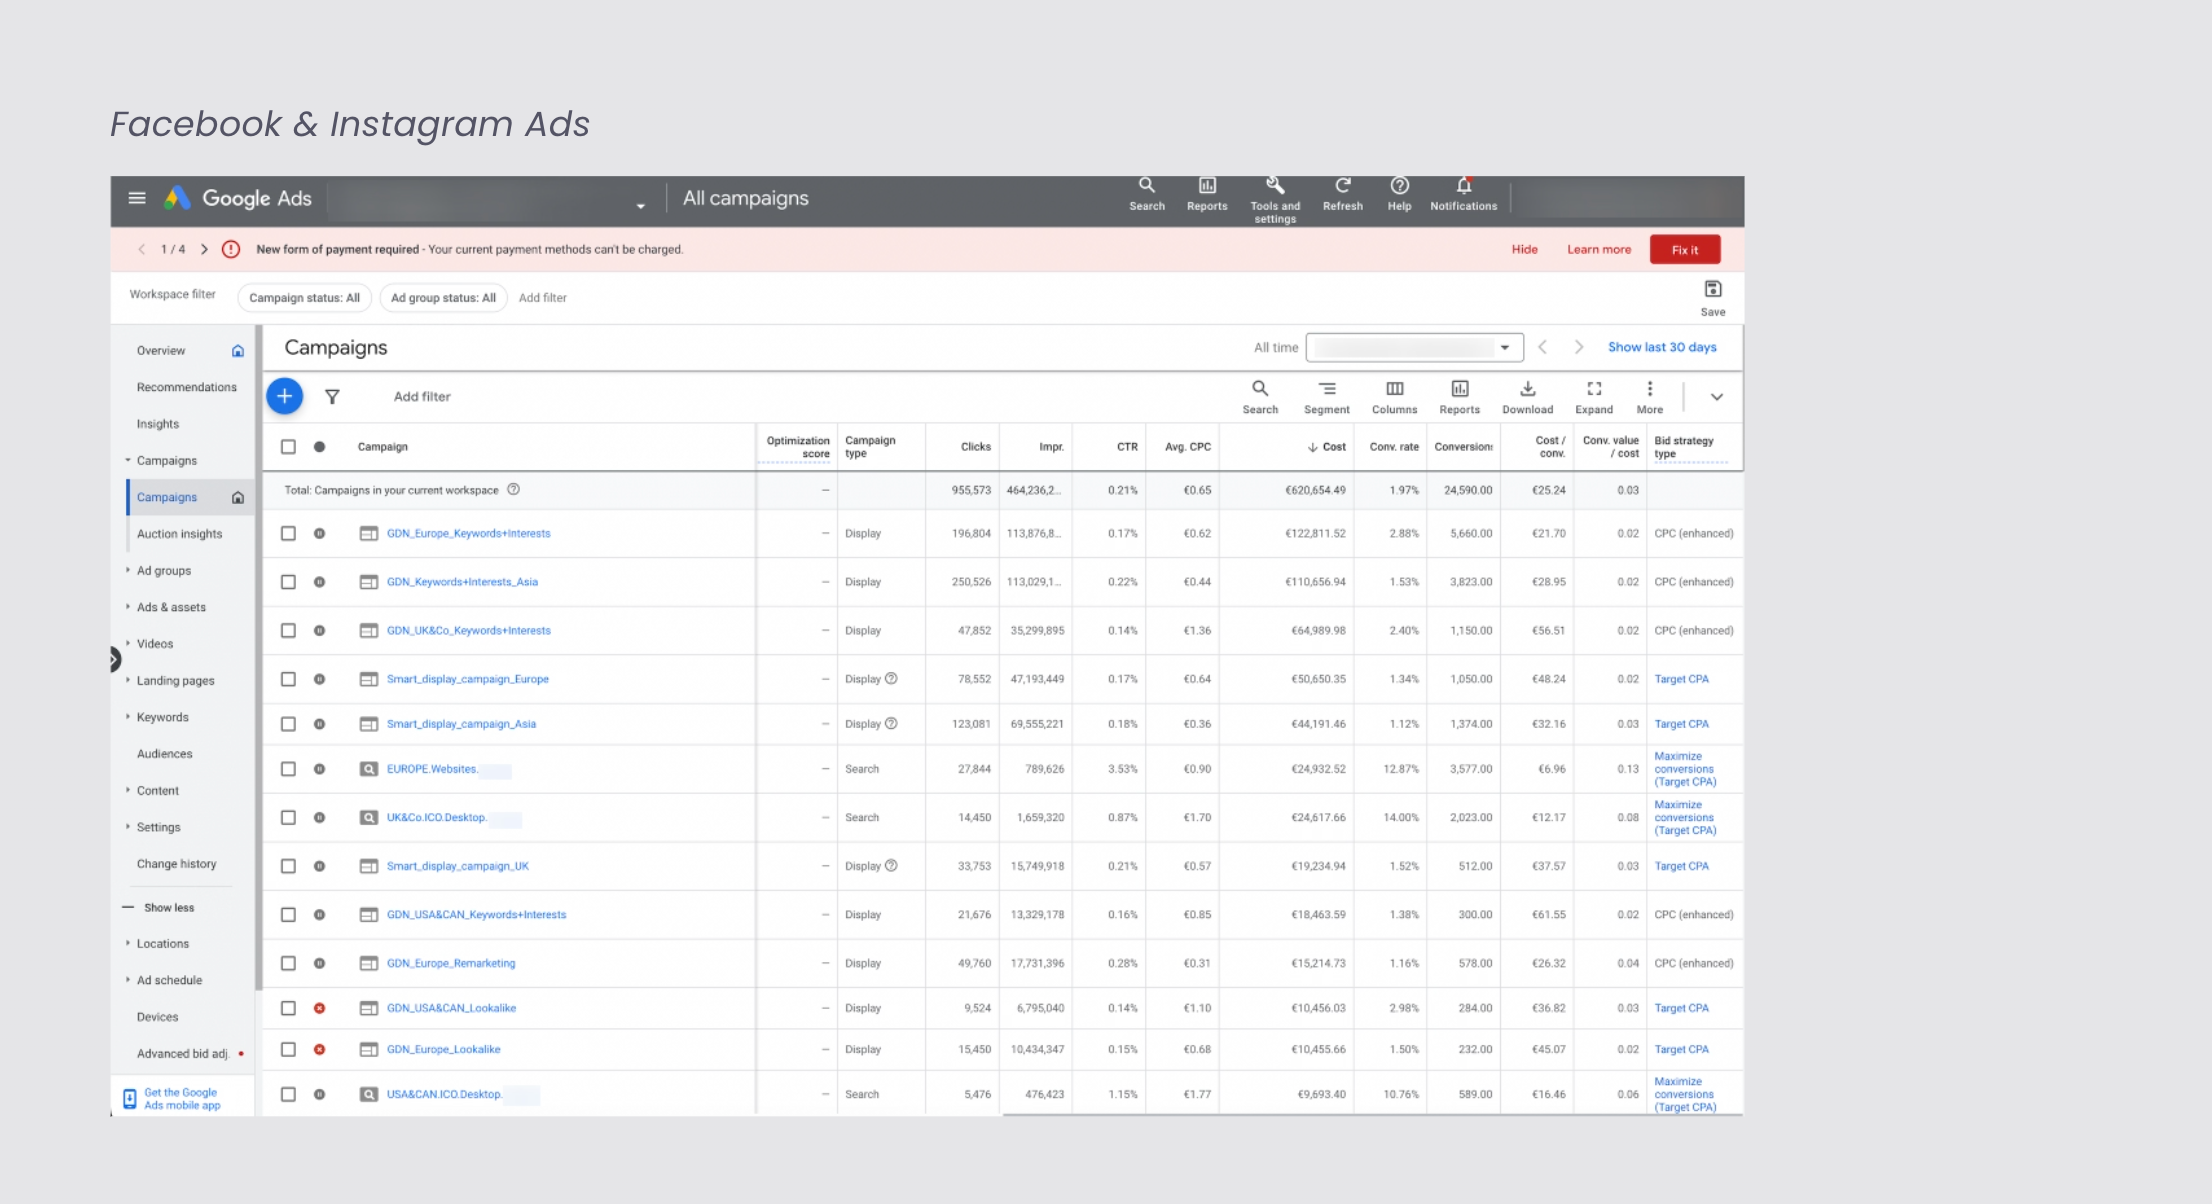2212x1204 pixels.
Task: Save the workspace filter
Action: (1713, 298)
